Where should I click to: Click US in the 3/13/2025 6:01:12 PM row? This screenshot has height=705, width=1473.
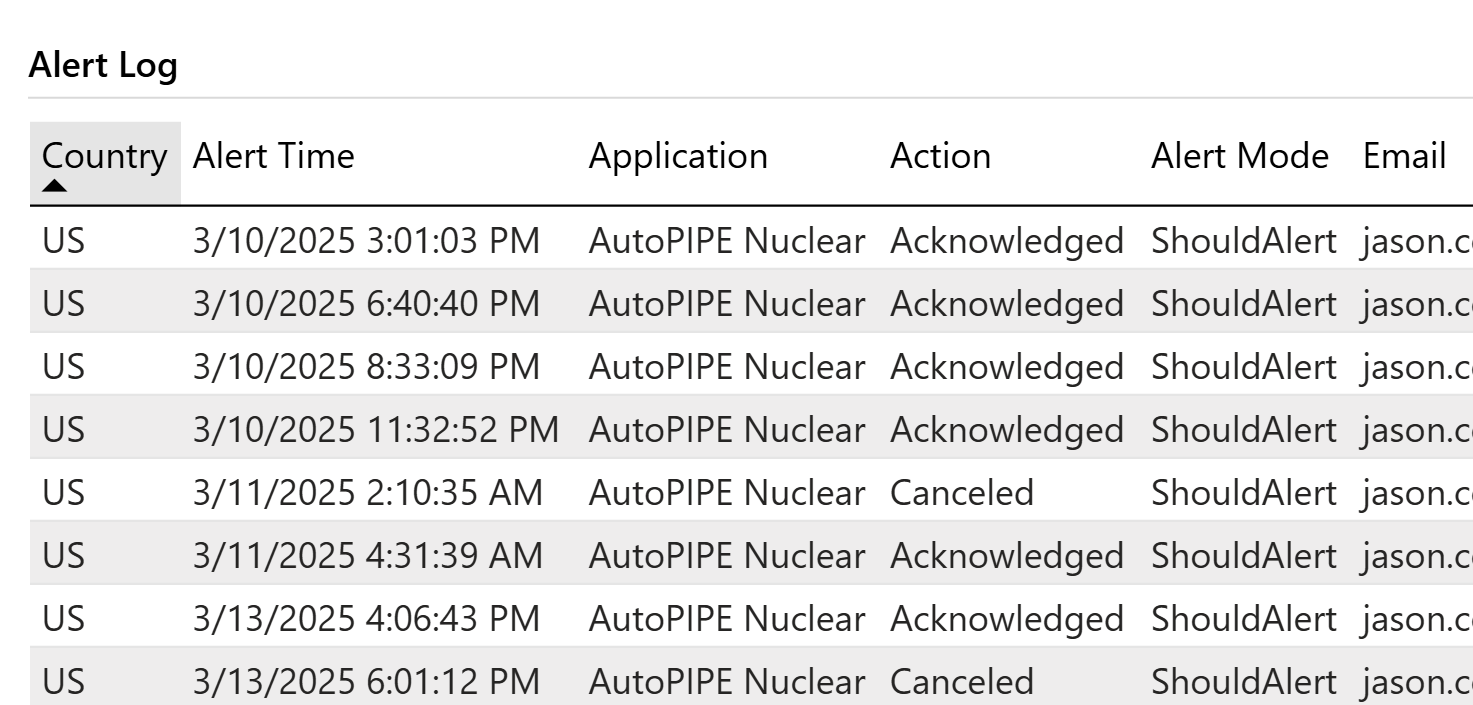(x=63, y=681)
